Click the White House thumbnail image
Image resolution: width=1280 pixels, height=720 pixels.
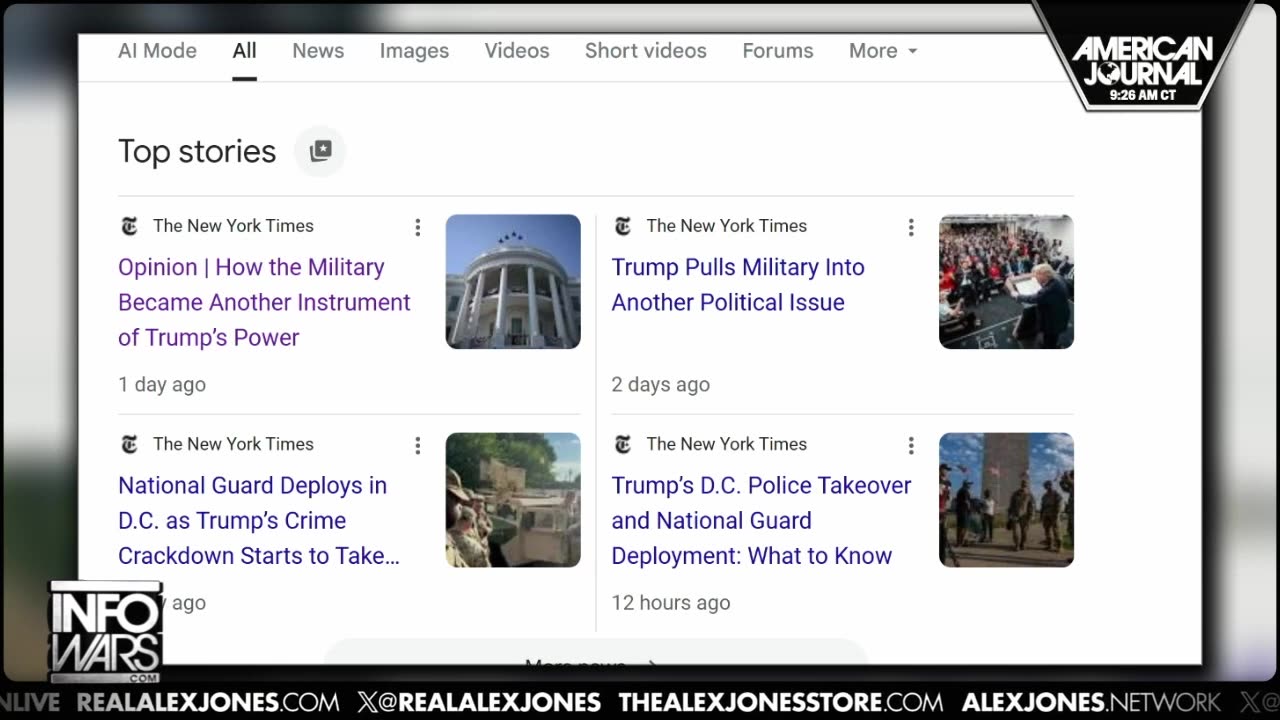pyautogui.click(x=513, y=282)
